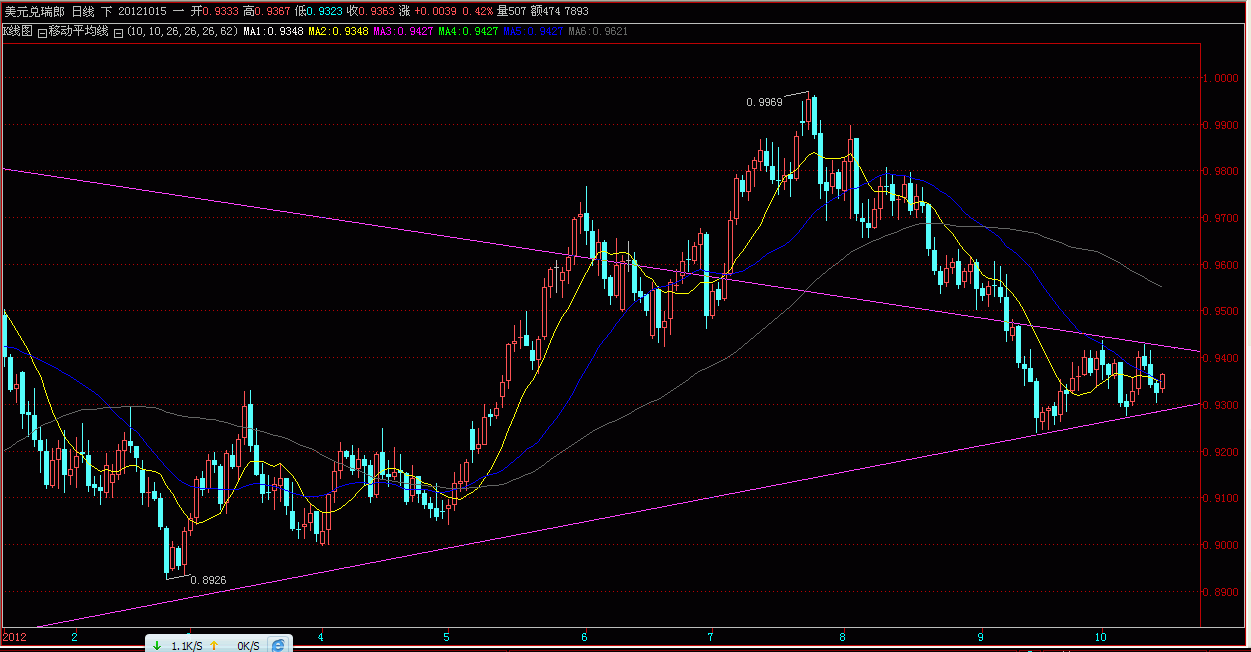The image size is (1251, 652).
Task: Click the MA parameters (10,10,26,26,26,62)
Action: pyautogui.click(x=182, y=32)
